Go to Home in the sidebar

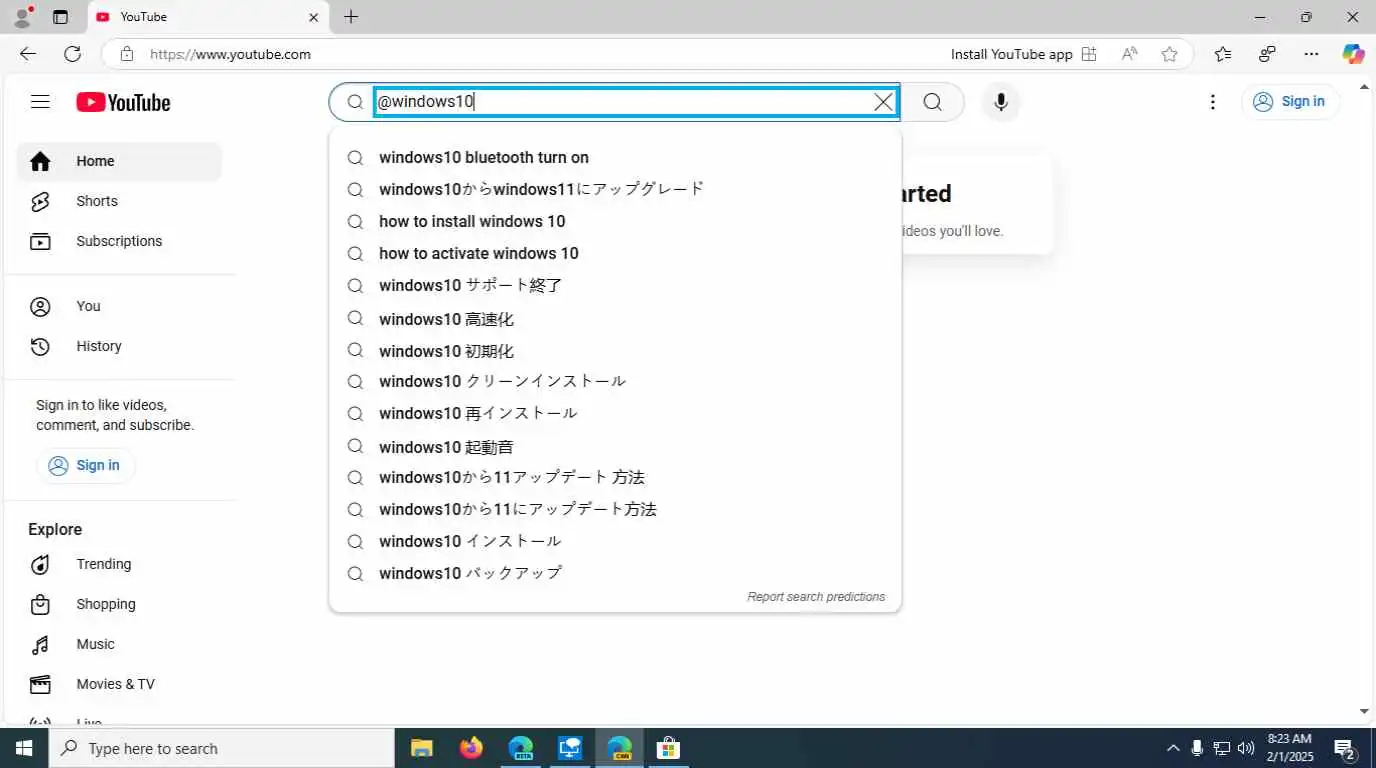[x=119, y=161]
